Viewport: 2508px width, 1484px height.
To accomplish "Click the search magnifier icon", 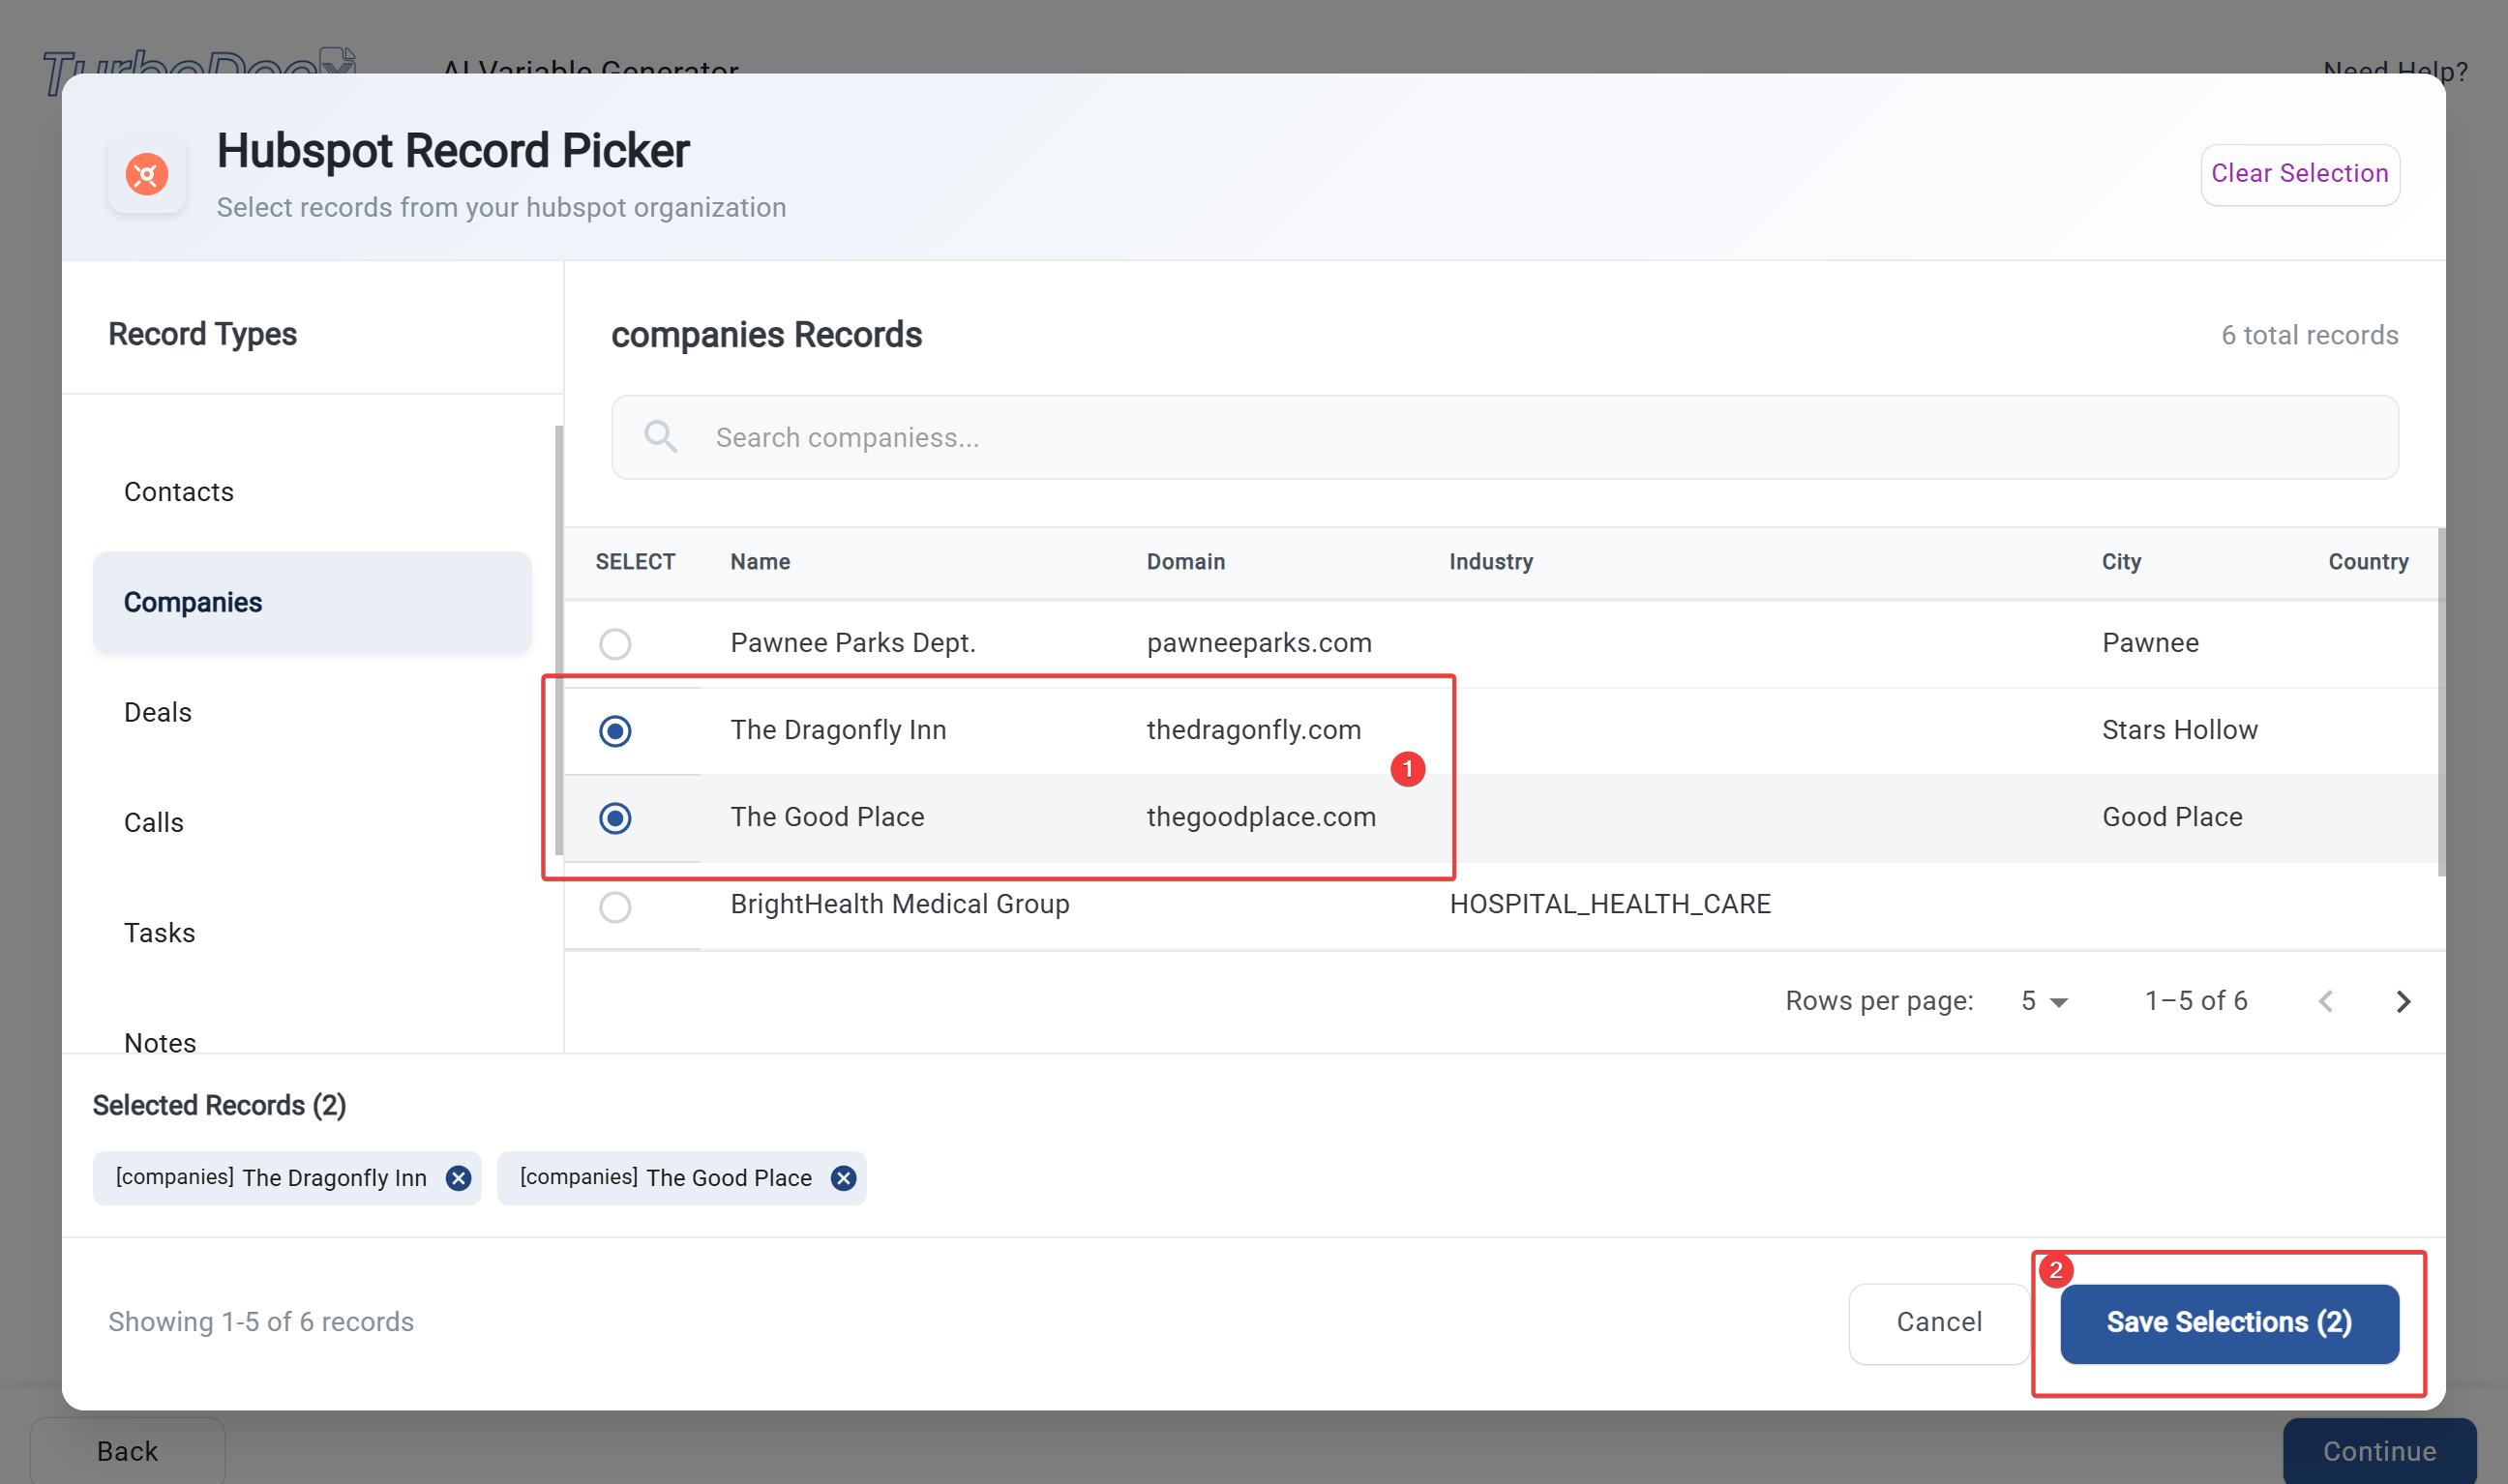I will tap(660, 436).
